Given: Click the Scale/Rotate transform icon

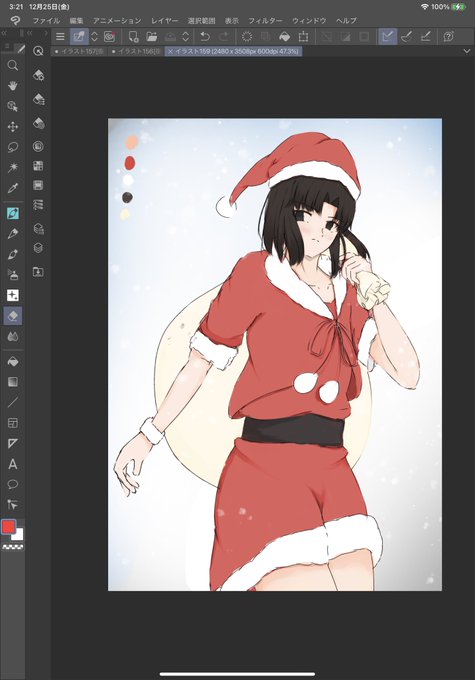Looking at the screenshot, I should 304,37.
